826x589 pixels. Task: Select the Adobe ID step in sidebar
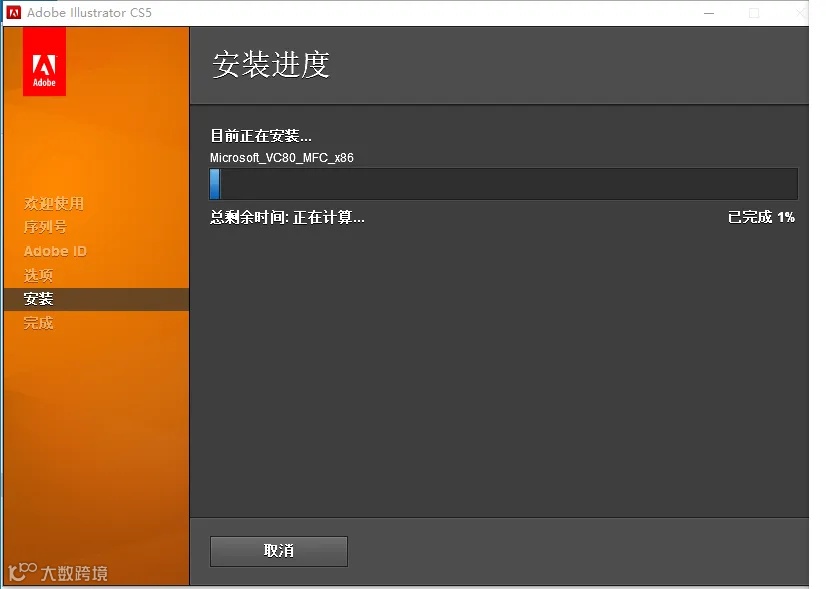55,251
